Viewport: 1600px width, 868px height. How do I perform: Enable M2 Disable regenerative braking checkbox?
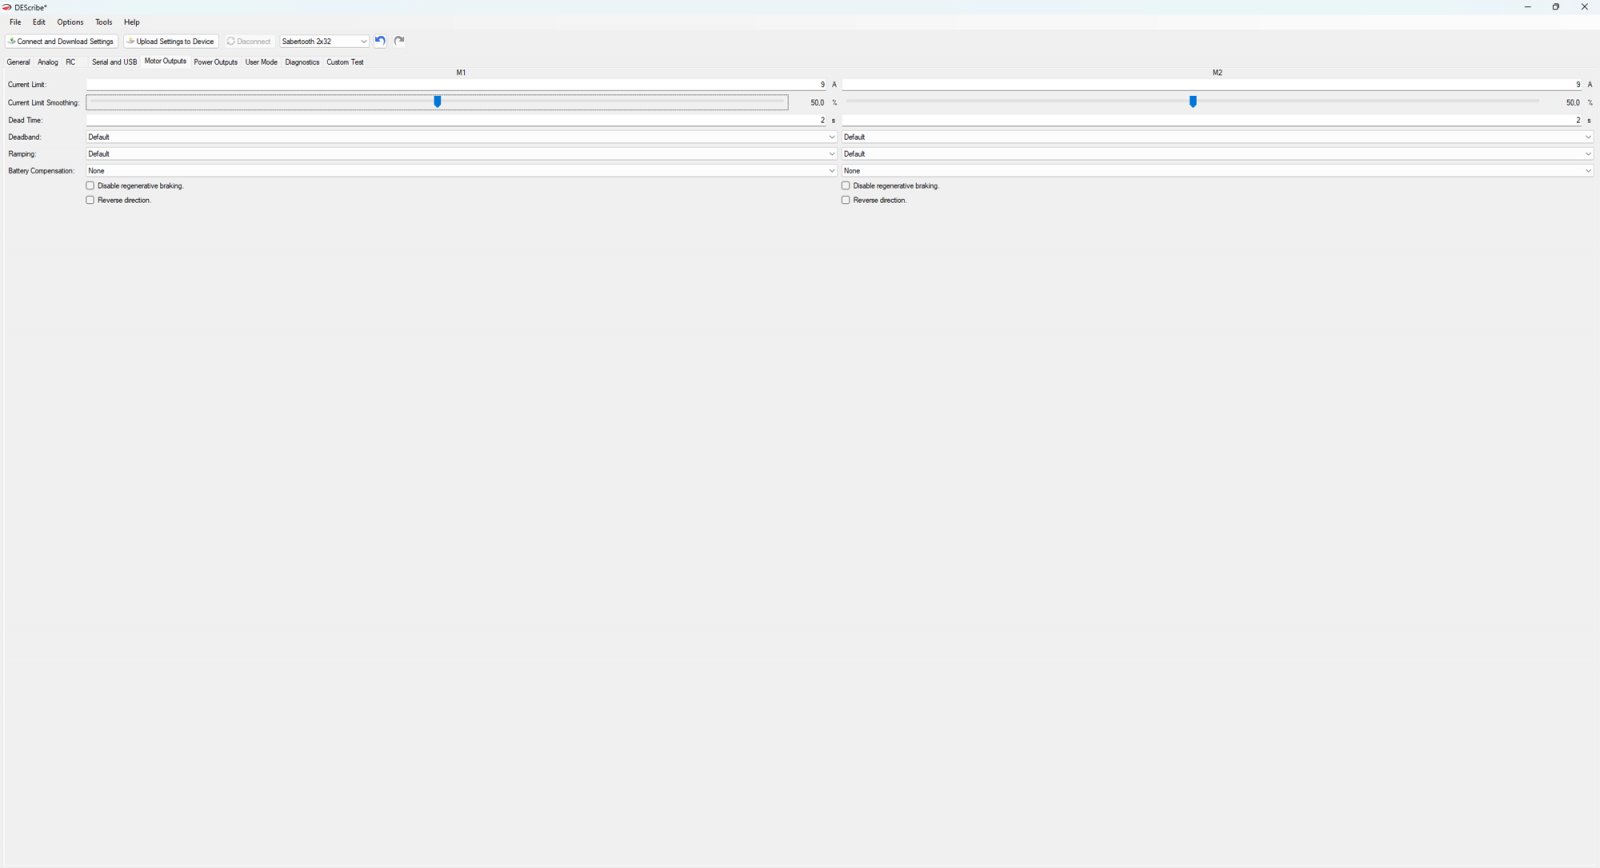[846, 186]
